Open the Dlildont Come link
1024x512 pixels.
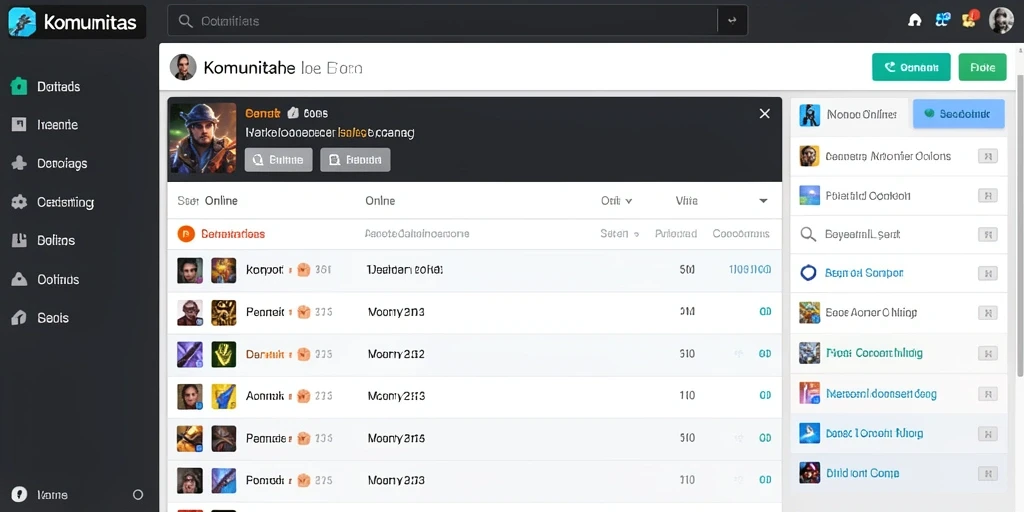coord(862,473)
